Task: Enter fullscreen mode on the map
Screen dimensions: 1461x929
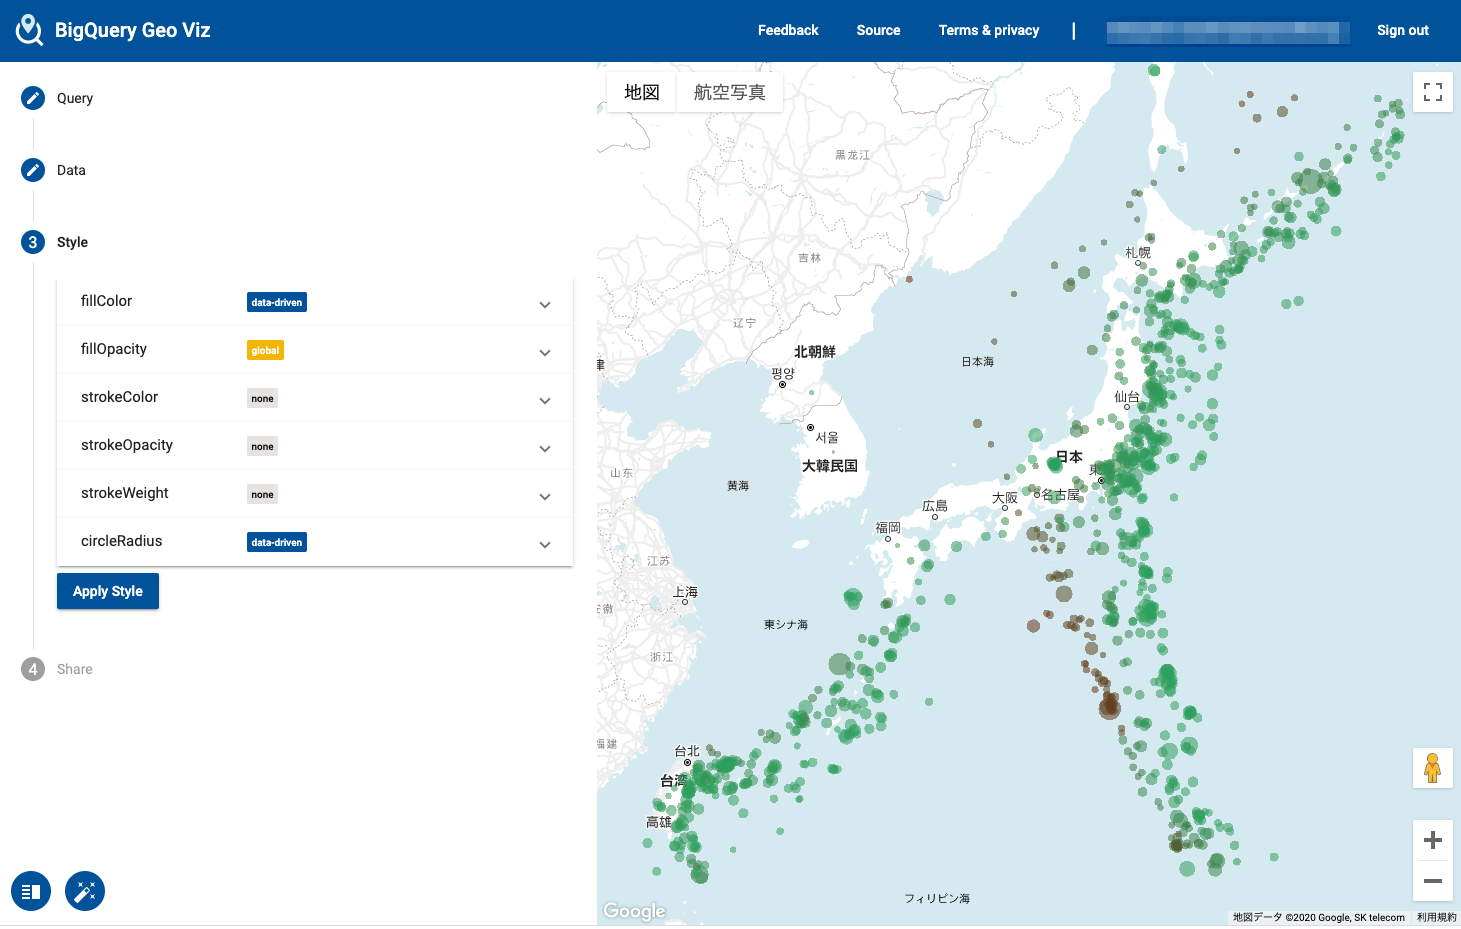Action: pyautogui.click(x=1432, y=91)
